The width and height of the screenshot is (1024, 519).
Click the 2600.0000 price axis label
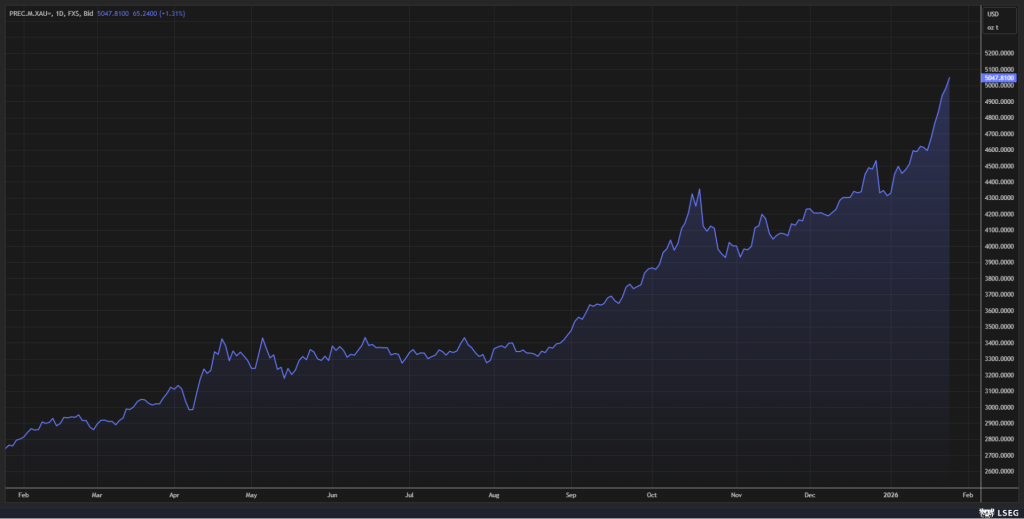(x=999, y=471)
